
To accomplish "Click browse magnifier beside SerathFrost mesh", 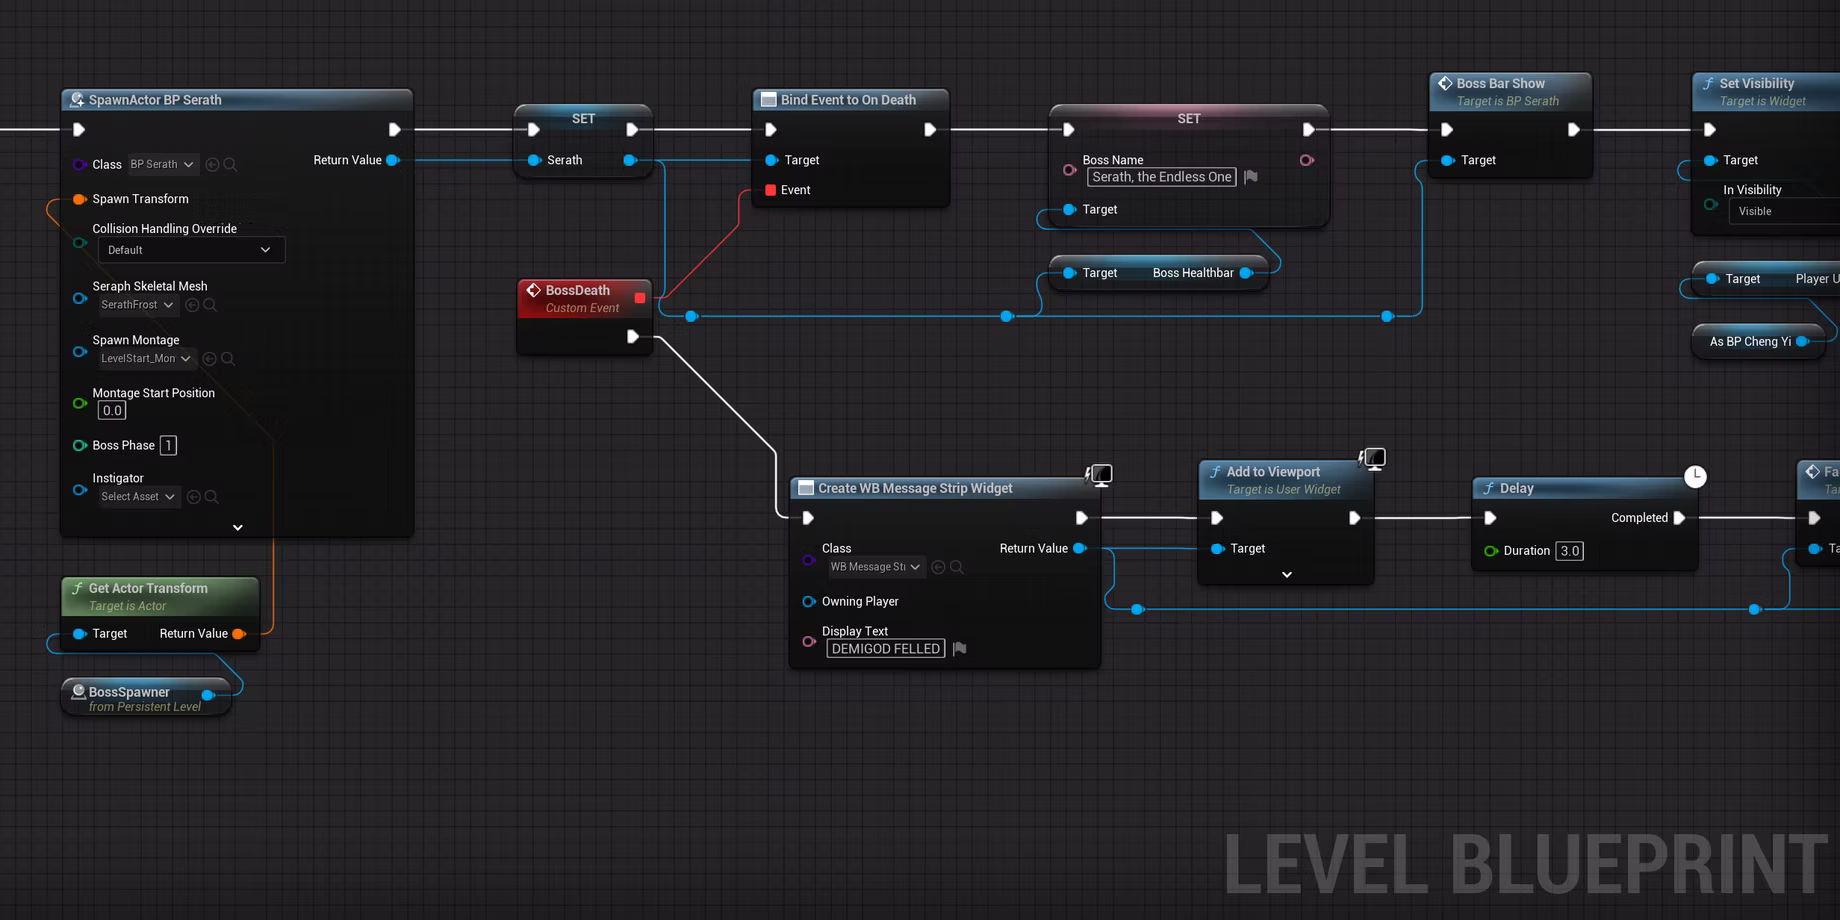I will click(x=210, y=305).
